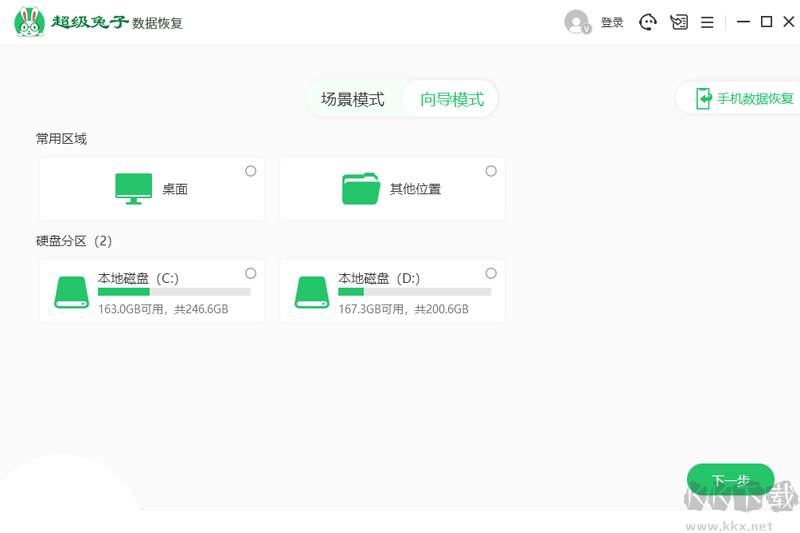
Task: Select local disk C: radio button
Action: (x=251, y=273)
